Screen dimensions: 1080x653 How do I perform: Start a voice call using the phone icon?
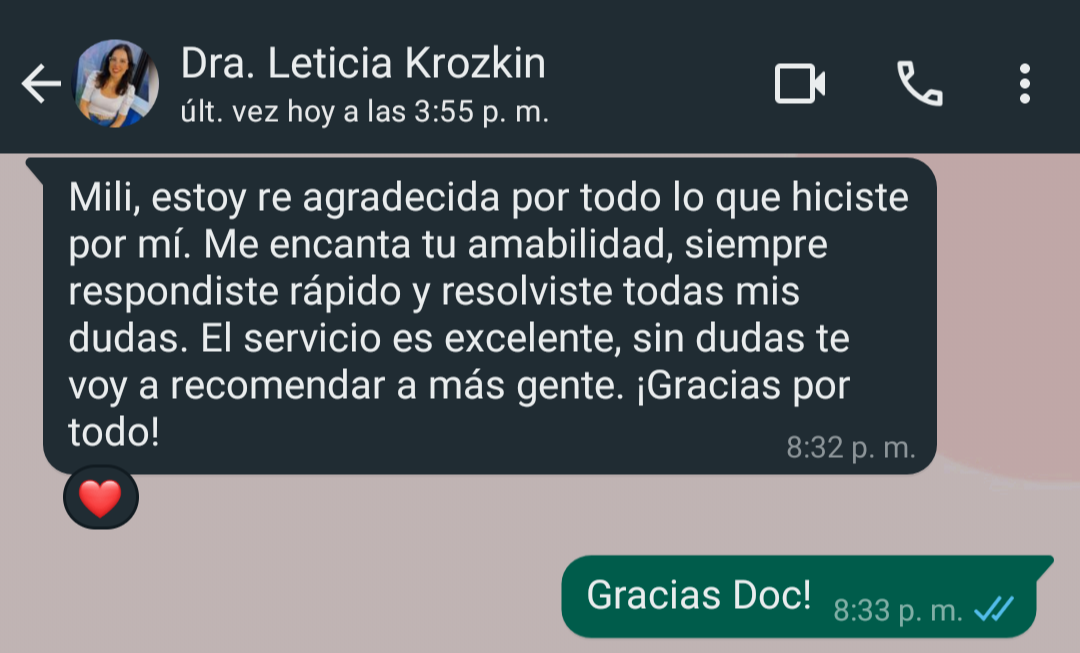[x=920, y=83]
